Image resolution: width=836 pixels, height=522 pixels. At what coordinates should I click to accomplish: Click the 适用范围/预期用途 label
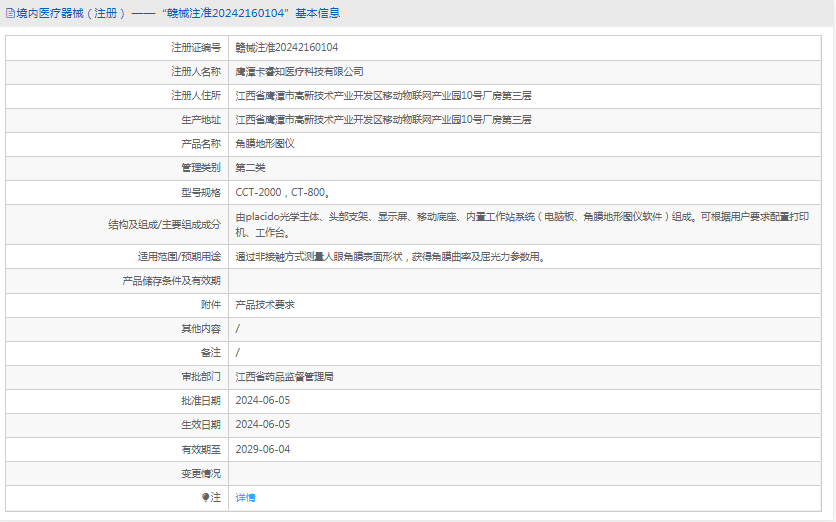coord(179,257)
